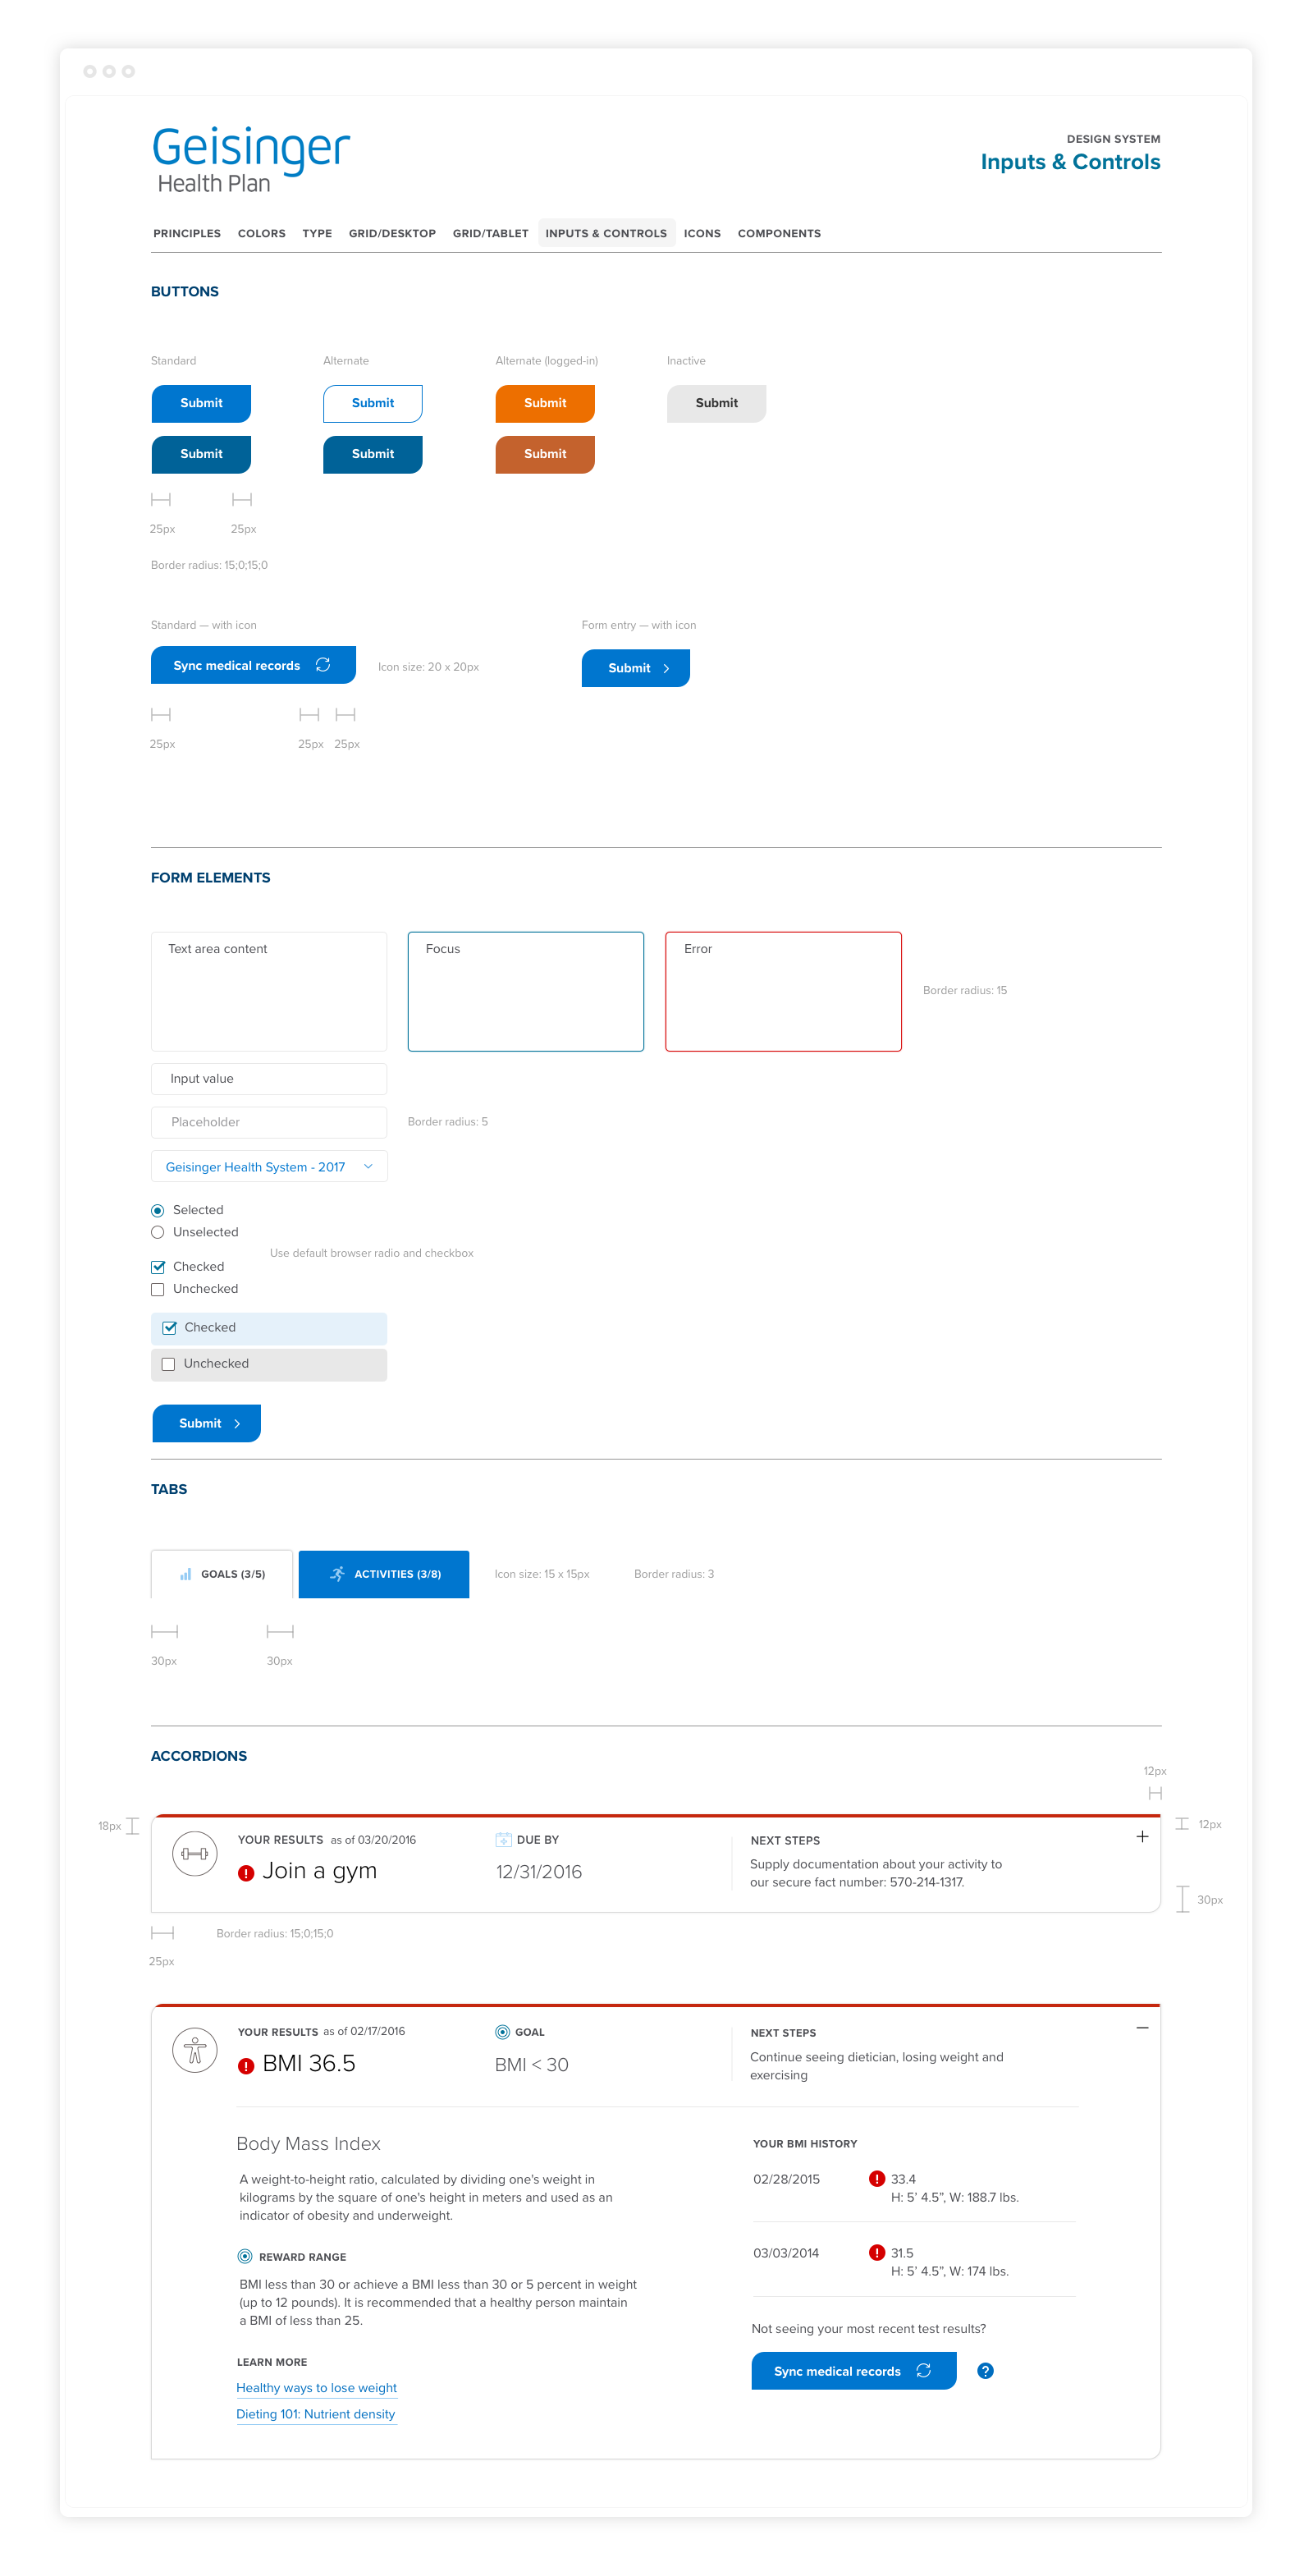Viewport: 1313px width, 2576px height.
Task: Open the COMPONENTS nav item
Action: pyautogui.click(x=779, y=233)
